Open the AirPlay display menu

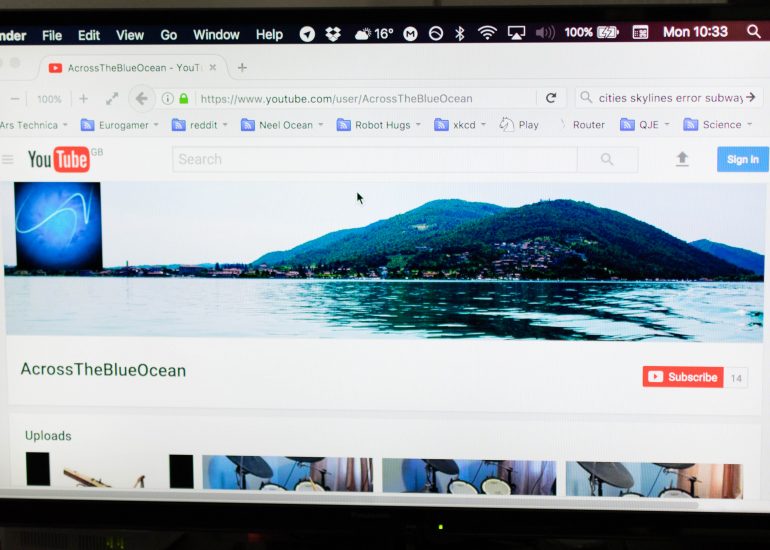click(516, 33)
